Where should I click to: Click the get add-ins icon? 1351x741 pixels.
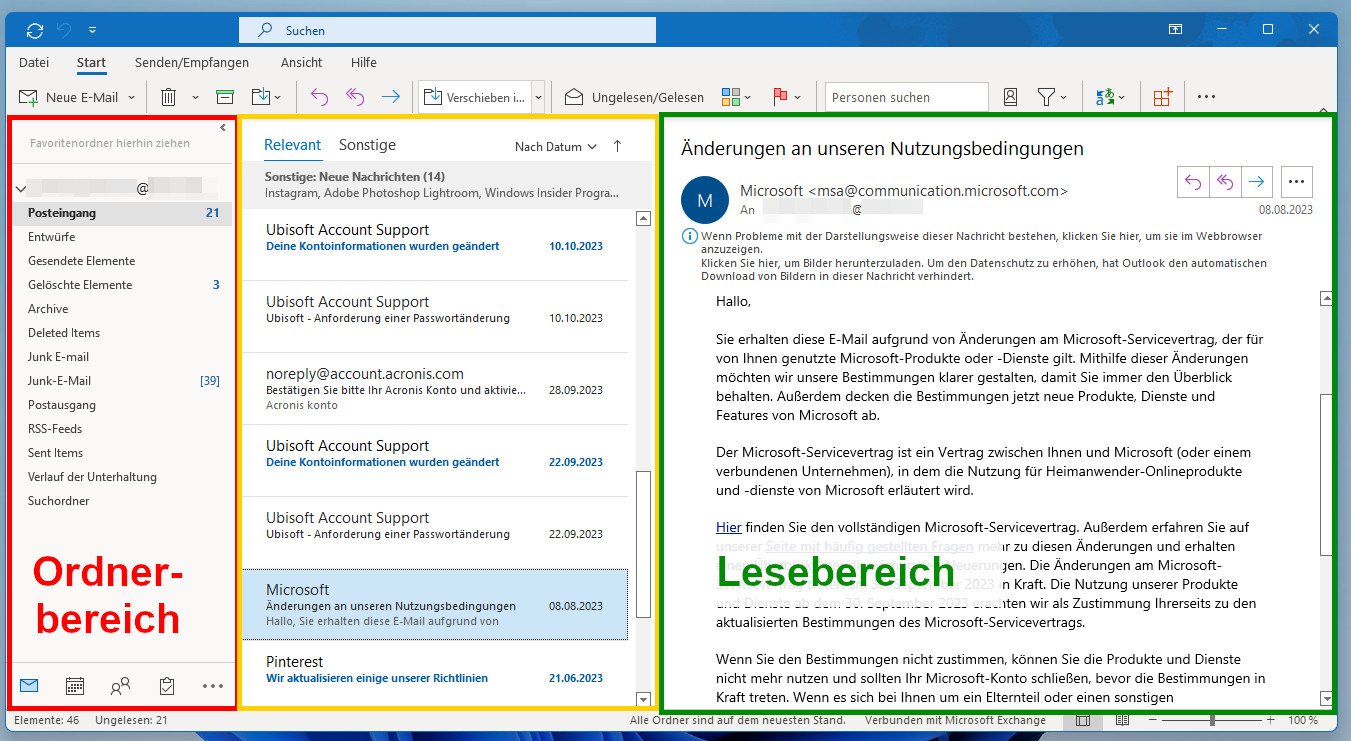1162,97
